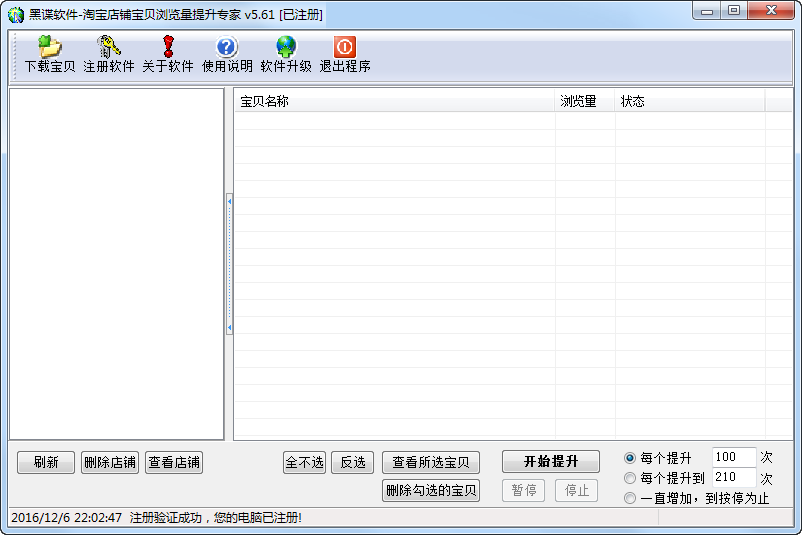Sort by 宝贝名称 column header
The width and height of the screenshot is (802, 535).
(x=394, y=101)
